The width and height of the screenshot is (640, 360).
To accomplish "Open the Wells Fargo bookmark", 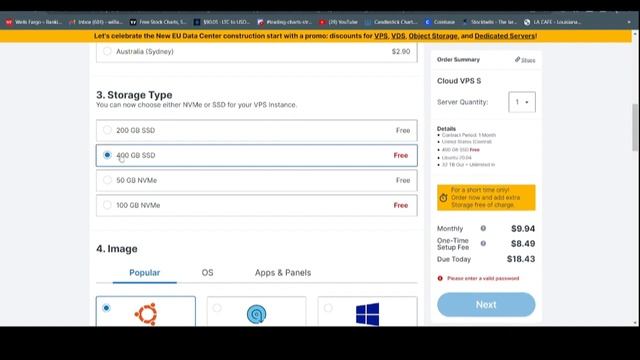I will (x=34, y=22).
